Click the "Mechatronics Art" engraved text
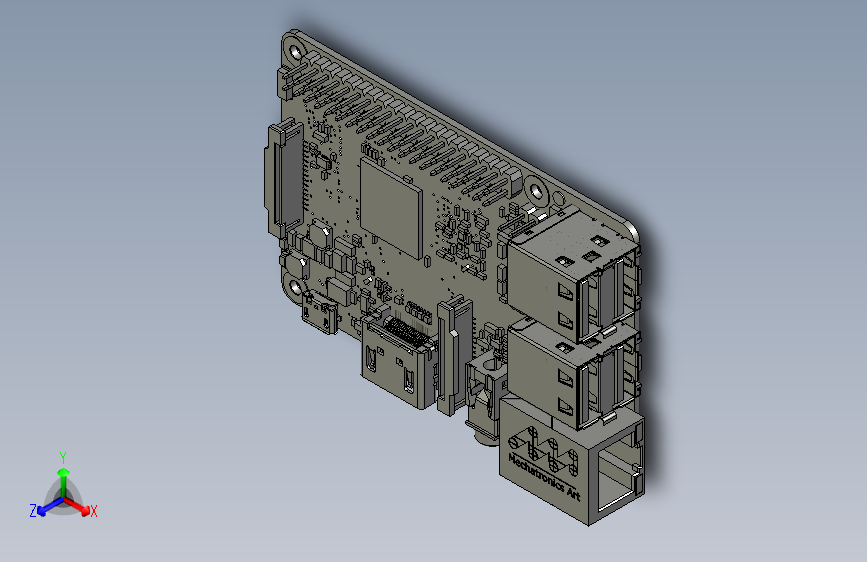This screenshot has width=867, height=562. [x=544, y=477]
